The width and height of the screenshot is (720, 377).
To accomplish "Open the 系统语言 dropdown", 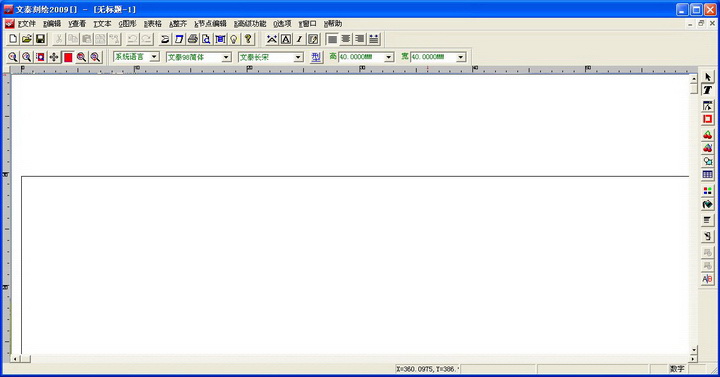I will (x=155, y=57).
